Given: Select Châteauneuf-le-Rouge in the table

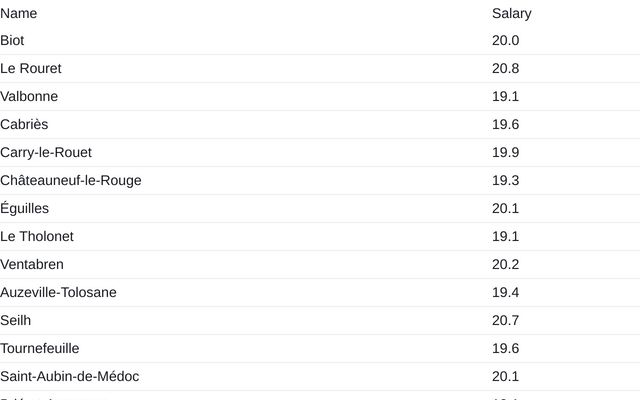Looking at the screenshot, I should pos(71,180).
